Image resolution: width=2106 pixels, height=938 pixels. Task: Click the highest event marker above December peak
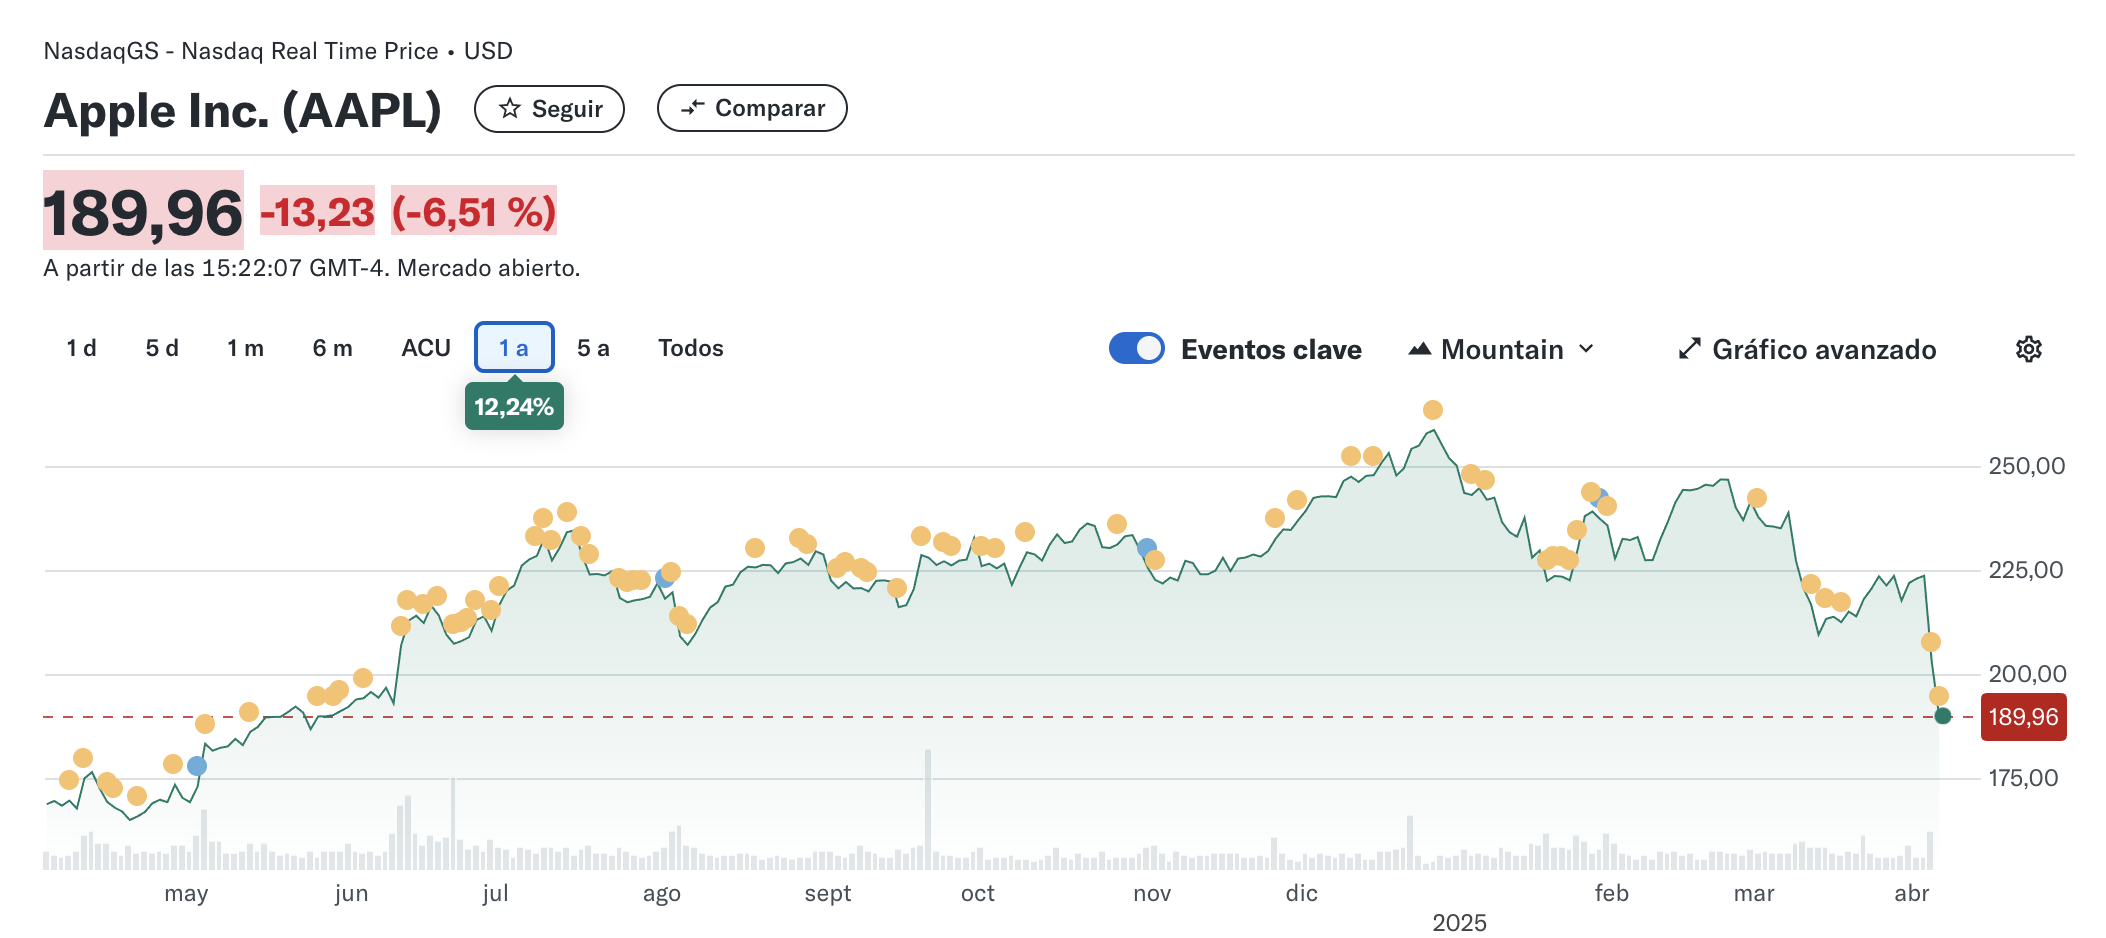1433,410
